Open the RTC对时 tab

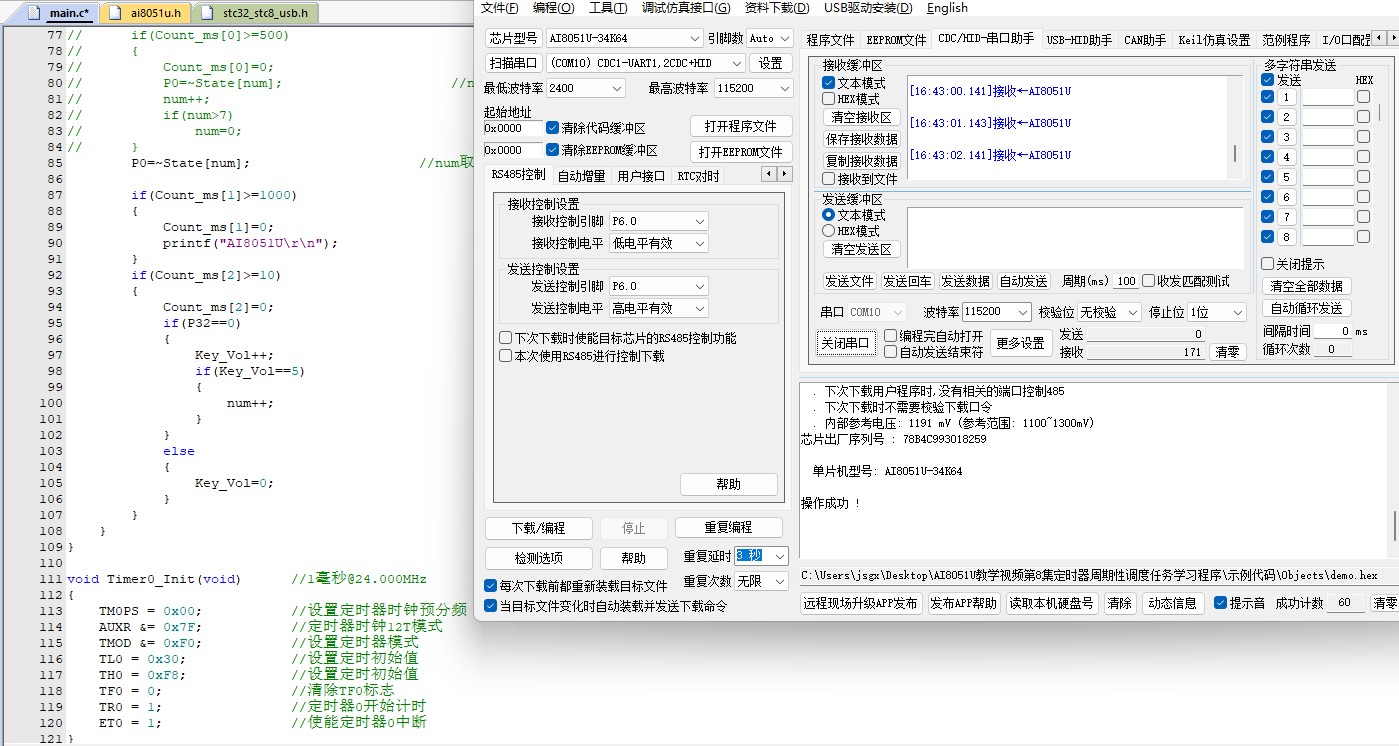coord(698,176)
